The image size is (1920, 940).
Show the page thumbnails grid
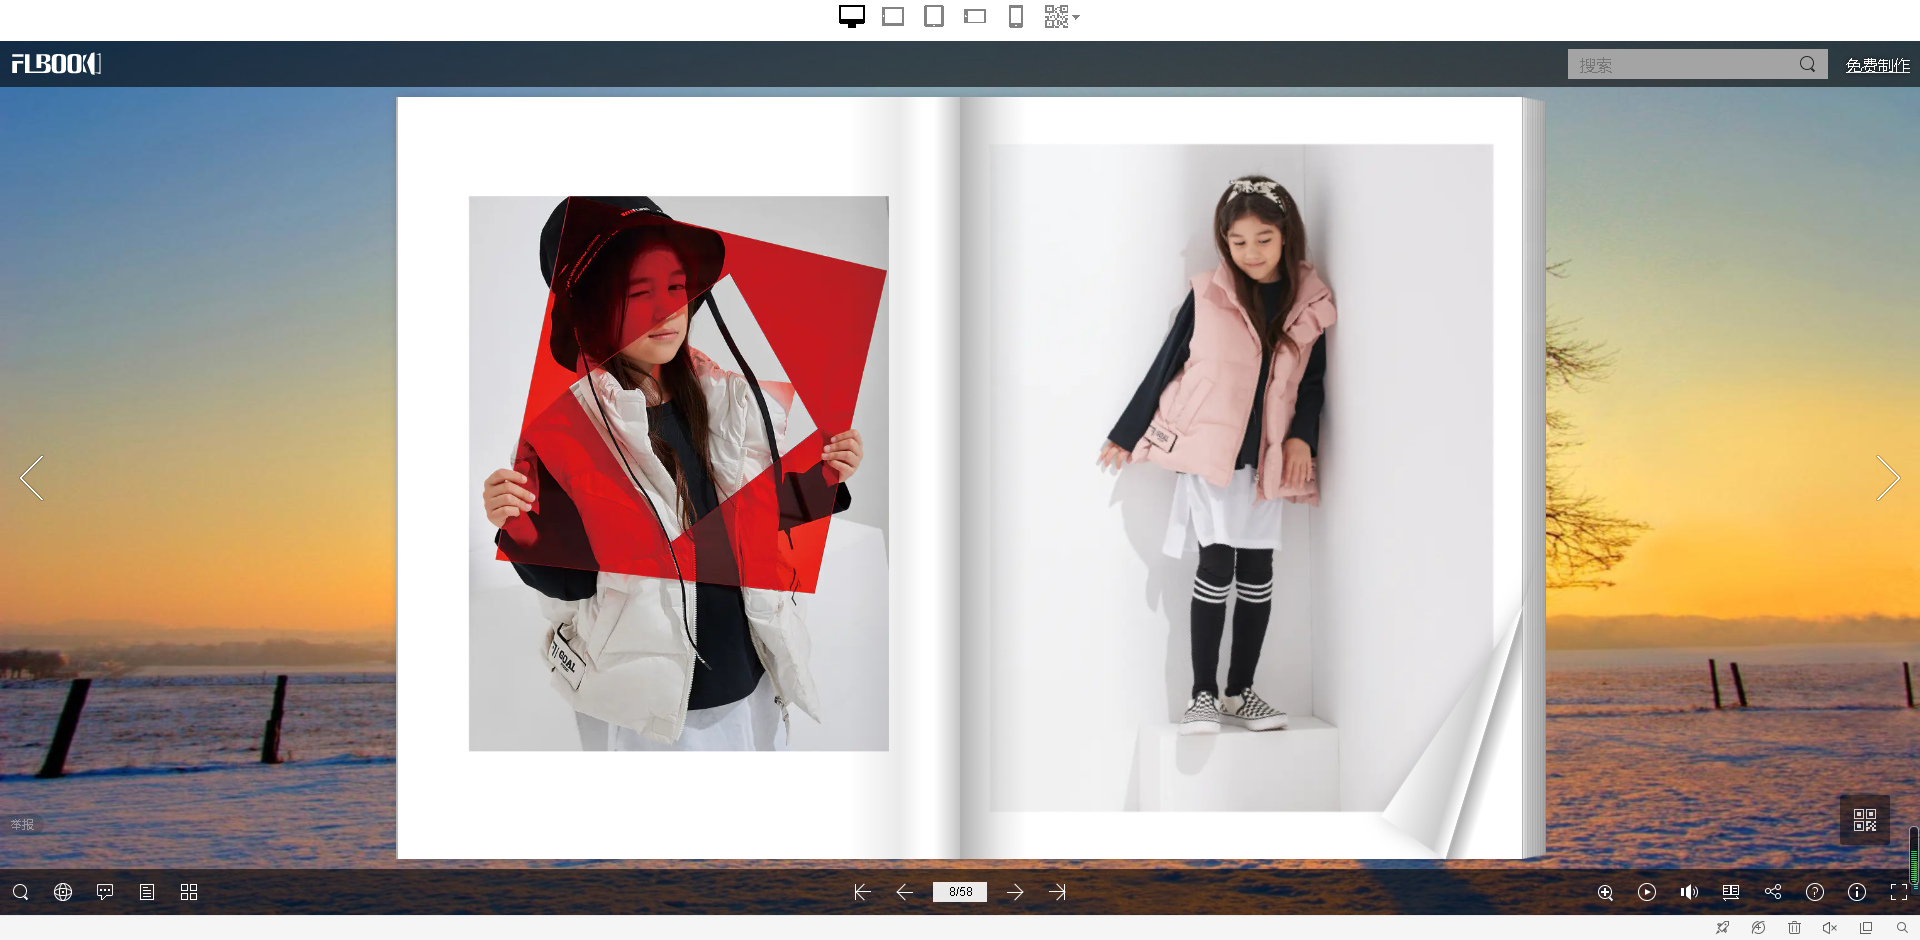pos(189,892)
